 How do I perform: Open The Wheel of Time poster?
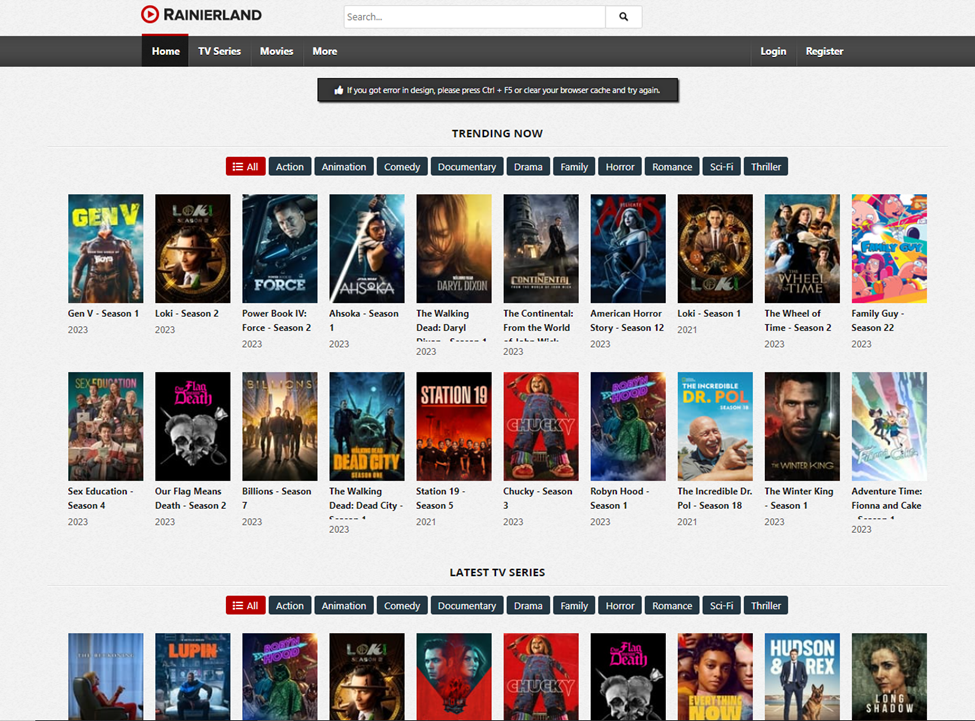tap(802, 249)
